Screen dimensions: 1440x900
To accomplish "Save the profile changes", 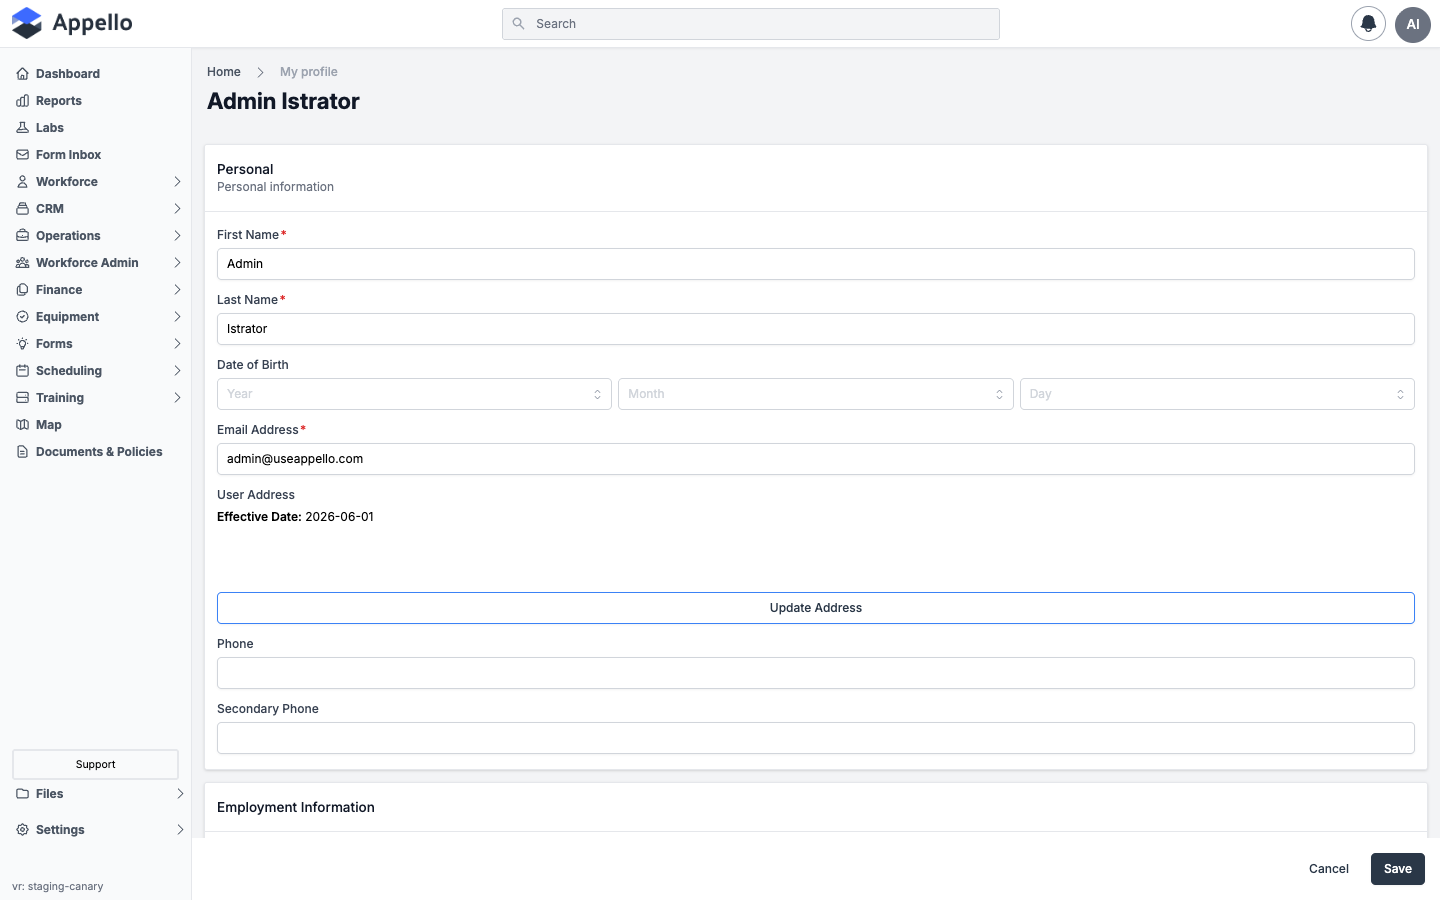I will coord(1398,869).
